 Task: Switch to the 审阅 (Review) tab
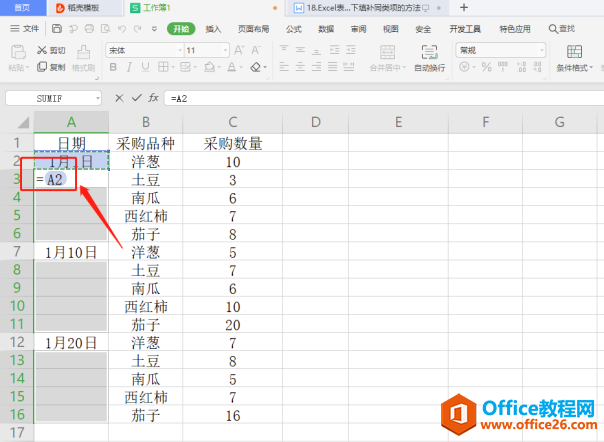(x=358, y=29)
